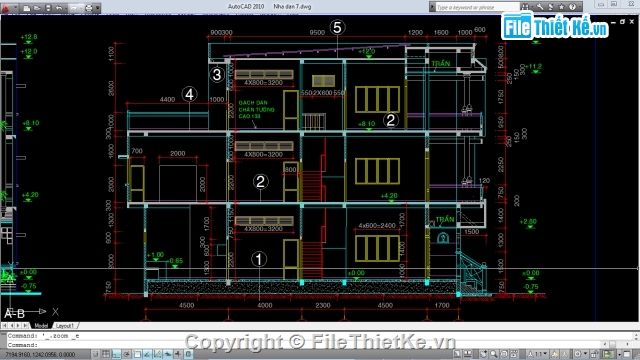Click the toolbar lock icon in status bar
Image resolution: width=640 pixels, height=360 pixels.
(595, 354)
